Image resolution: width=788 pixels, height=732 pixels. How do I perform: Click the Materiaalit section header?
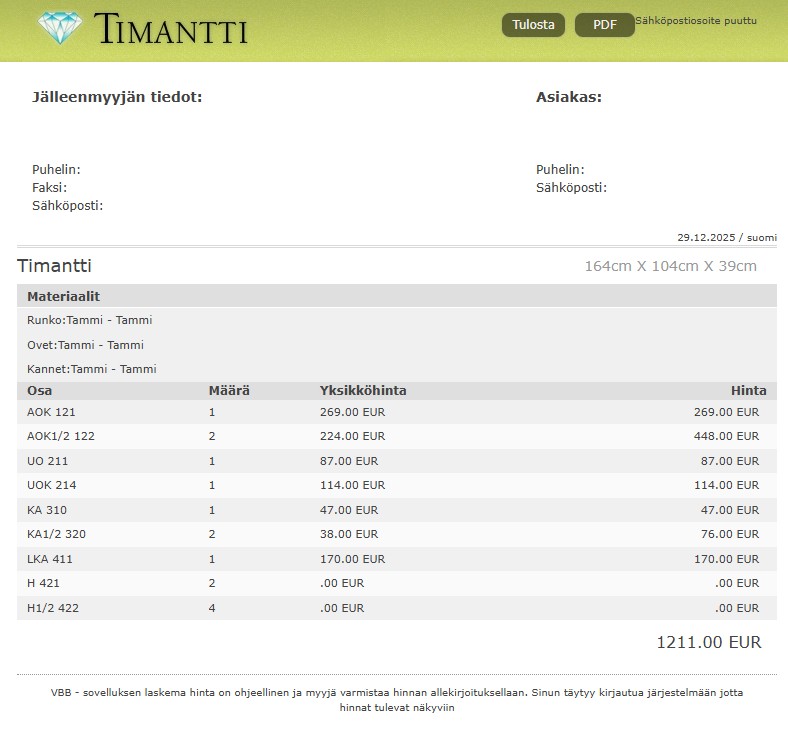pos(63,297)
